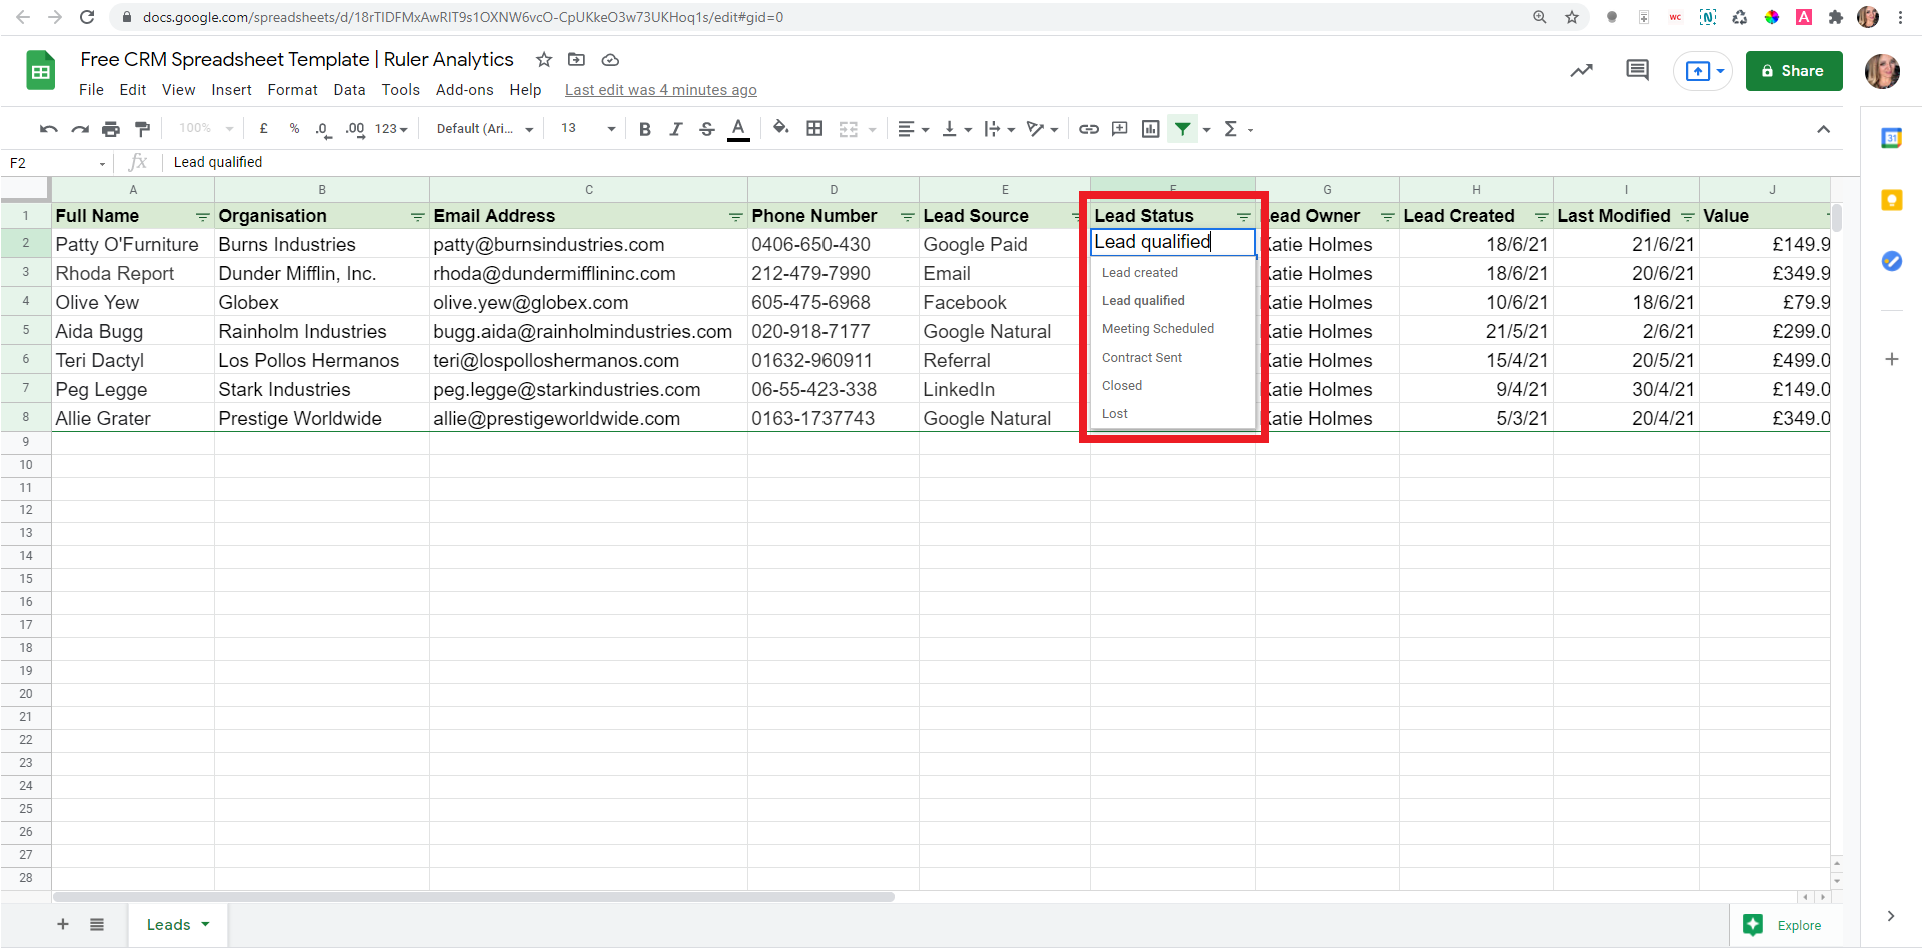Open the Lead Source column filter dropdown
The height and width of the screenshot is (949, 1922).
pos(1077,216)
